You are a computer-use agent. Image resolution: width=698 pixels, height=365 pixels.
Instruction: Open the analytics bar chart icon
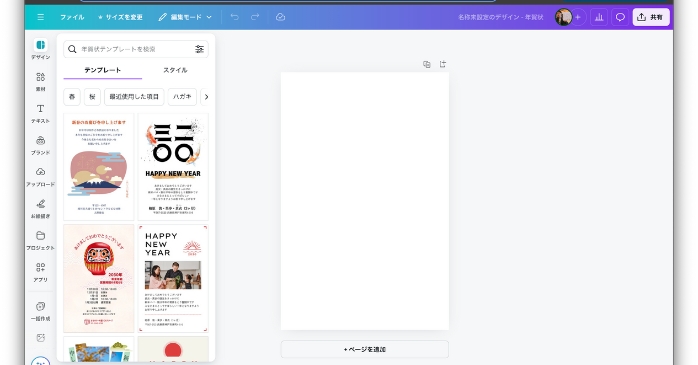point(599,17)
